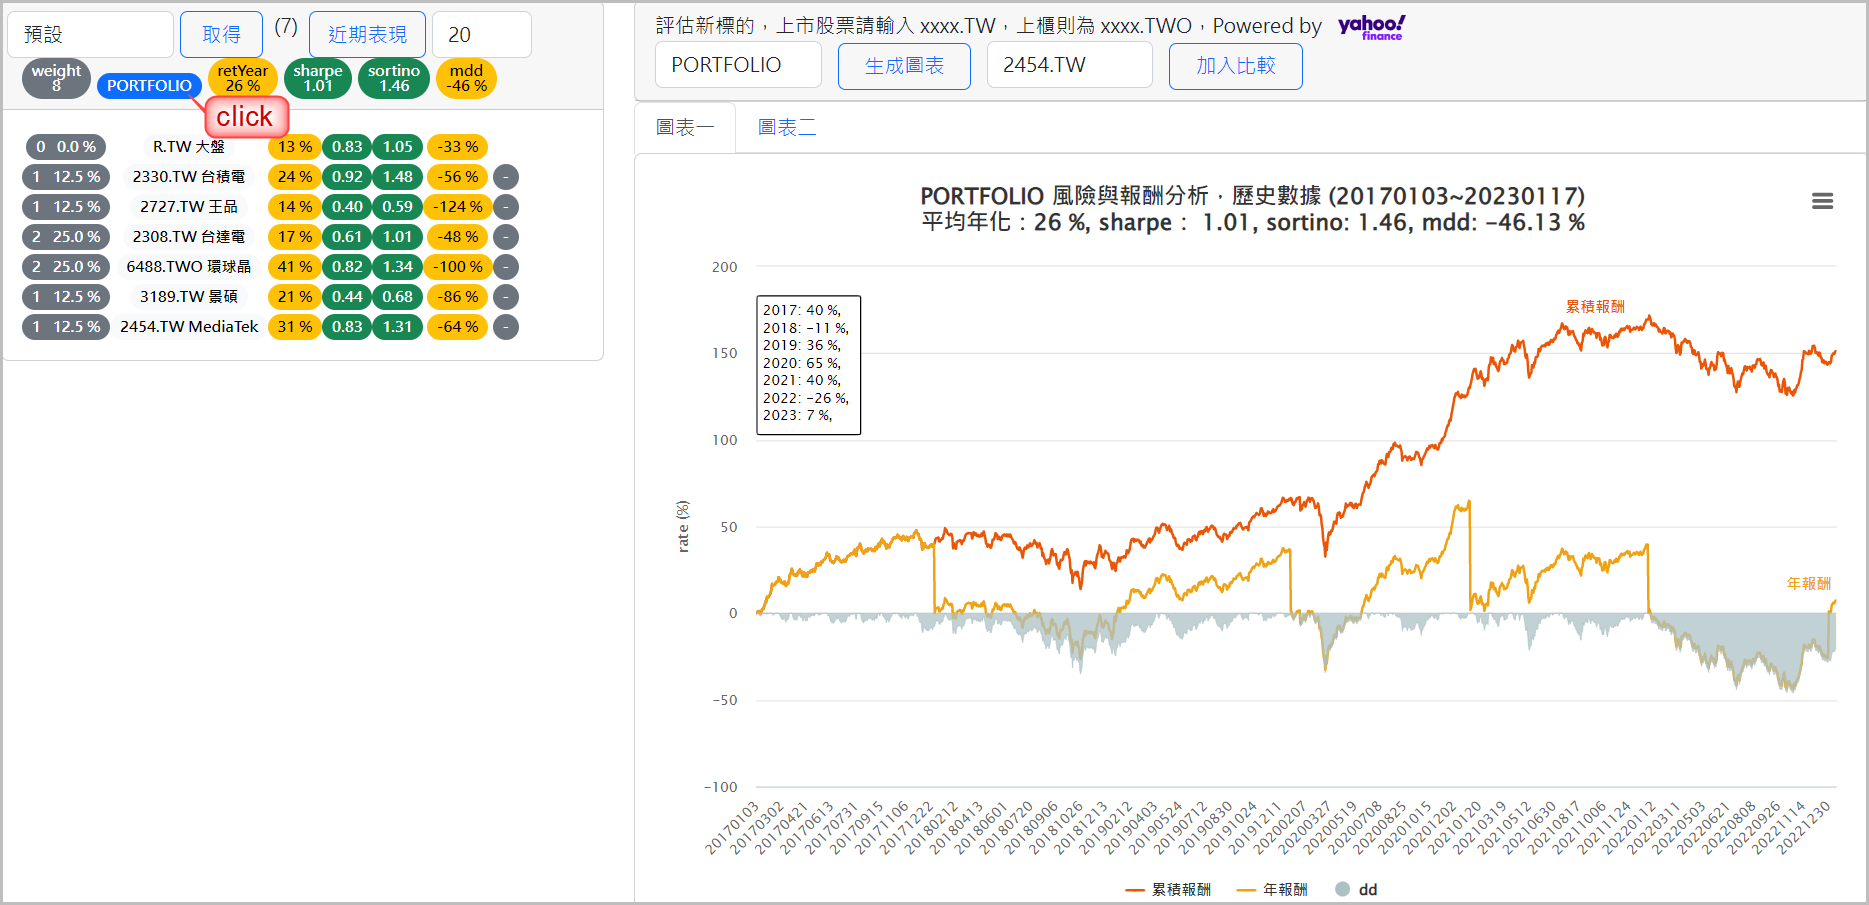Click the 取得 button
Viewport: 1869px width, 905px height.
[x=221, y=35]
